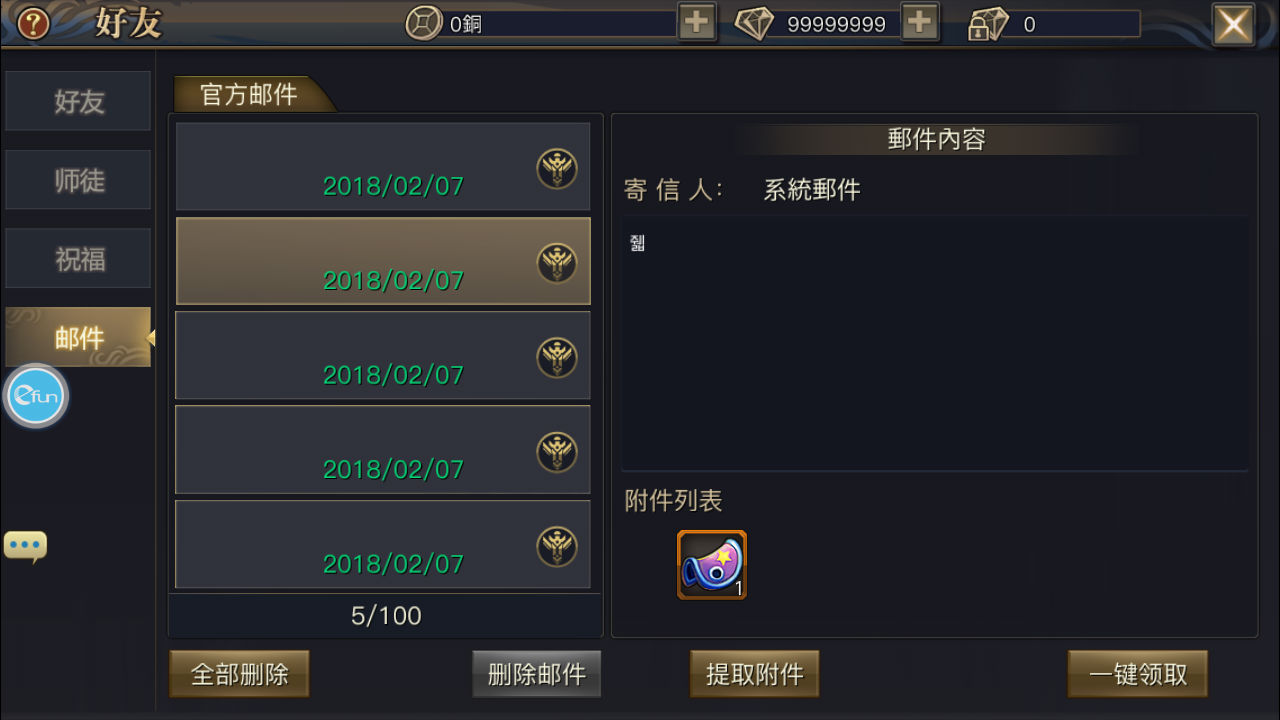Viewport: 1280px width, 720px height.
Task: Switch to the 好友 sidebar tab
Action: click(x=78, y=101)
